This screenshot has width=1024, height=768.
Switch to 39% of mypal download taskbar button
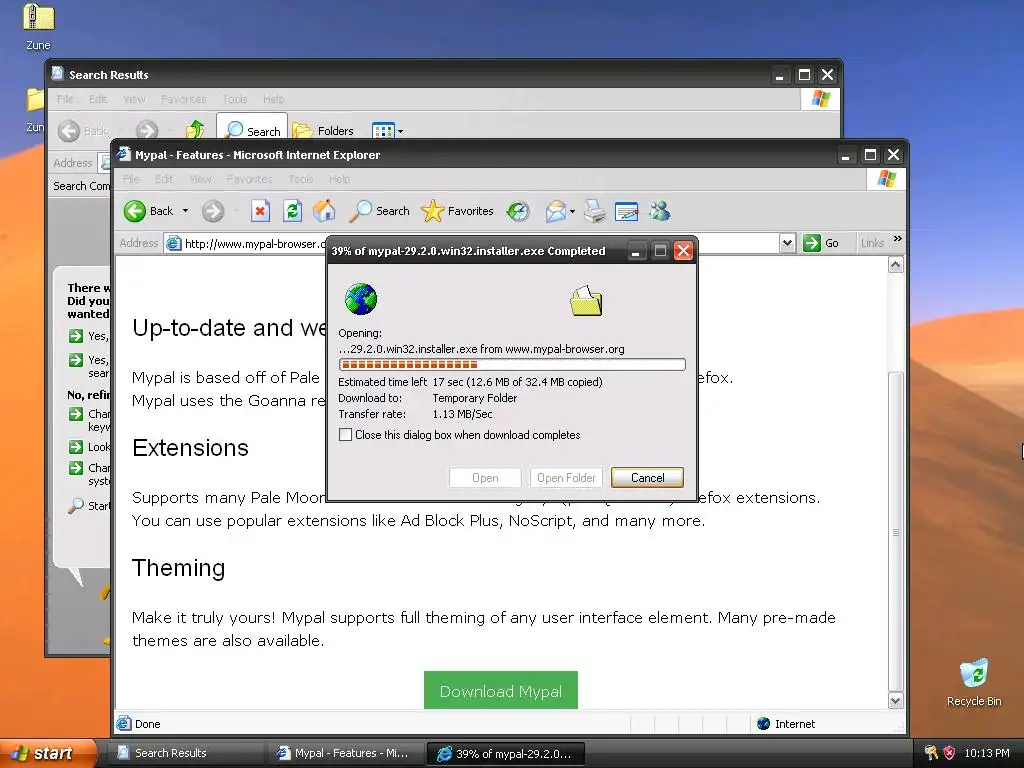point(505,753)
